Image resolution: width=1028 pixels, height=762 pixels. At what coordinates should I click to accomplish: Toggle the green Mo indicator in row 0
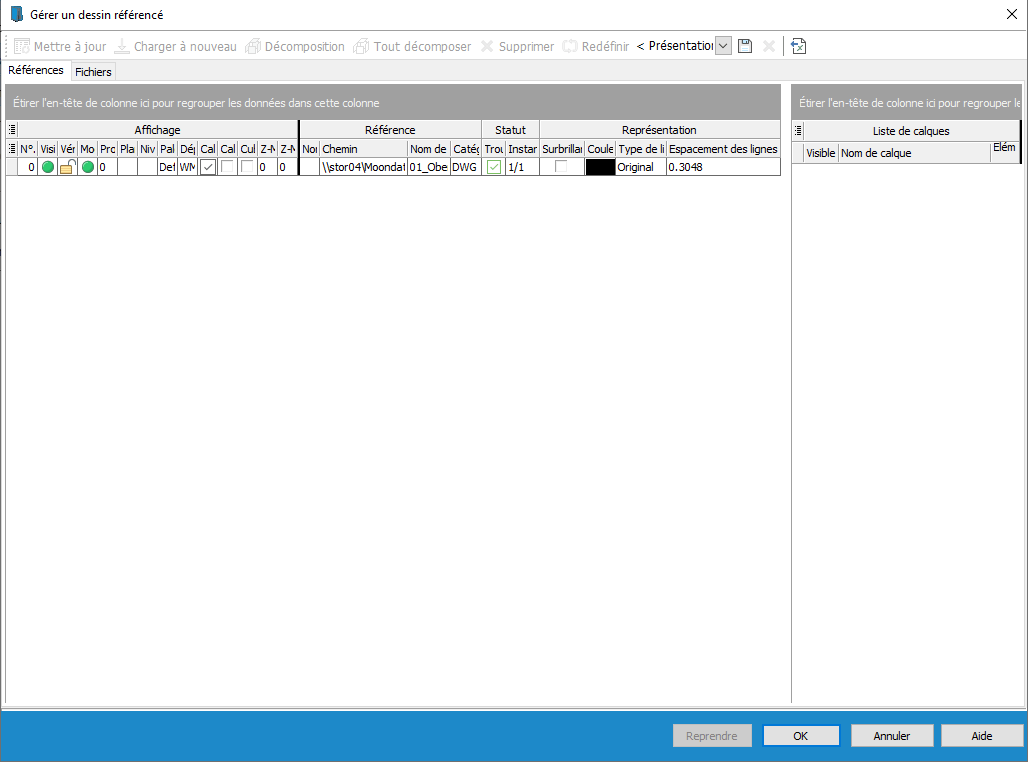pos(88,167)
